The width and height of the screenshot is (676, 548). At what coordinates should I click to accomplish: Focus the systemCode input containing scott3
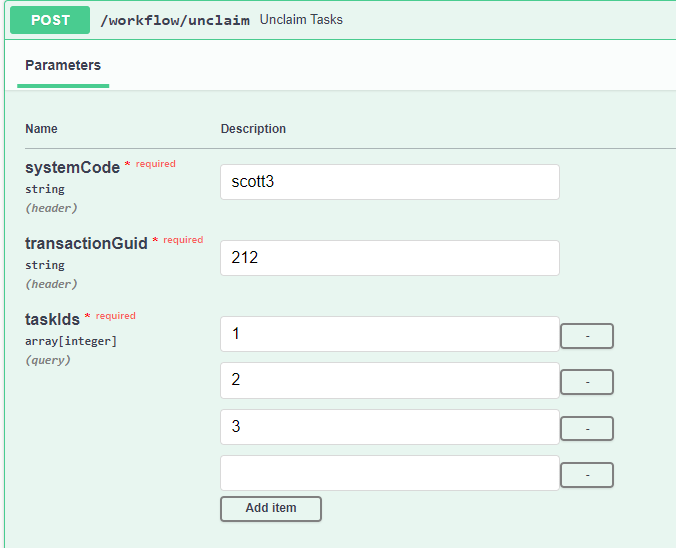coord(390,182)
